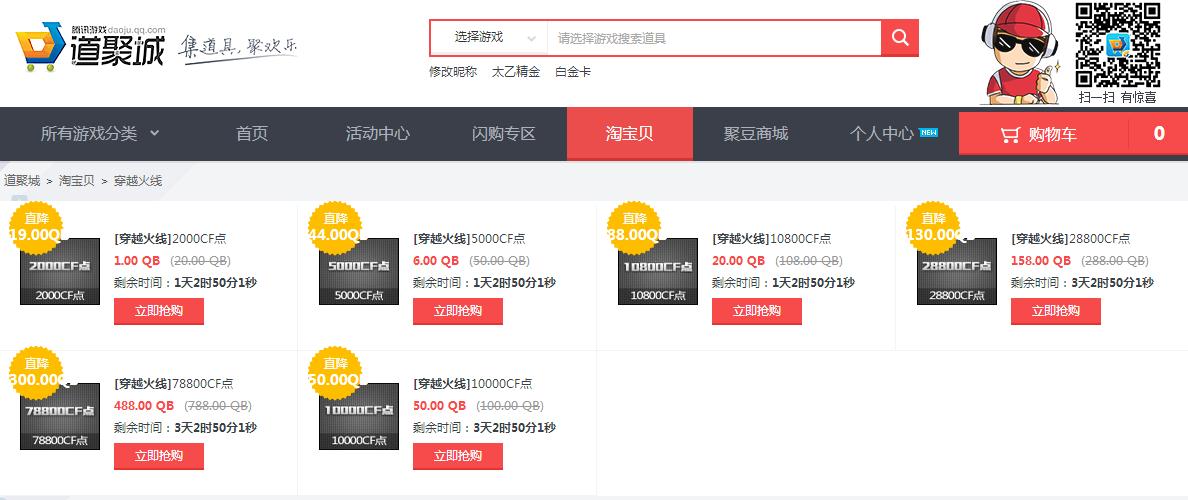Click 立即抢购 for 78800CF点

159,456
